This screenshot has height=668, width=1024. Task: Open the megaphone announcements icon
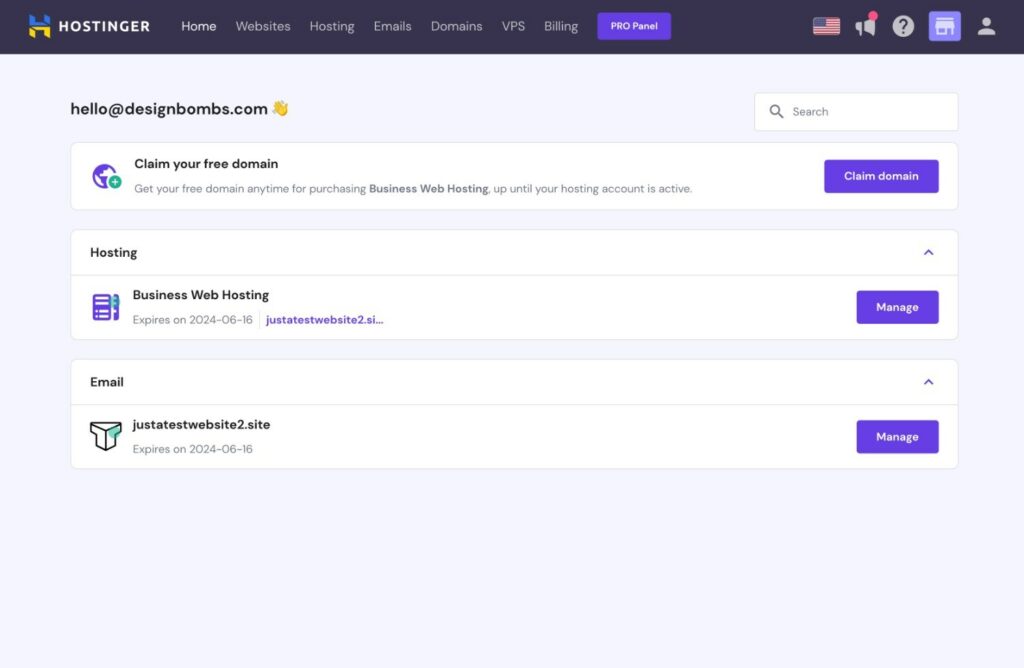click(x=865, y=26)
